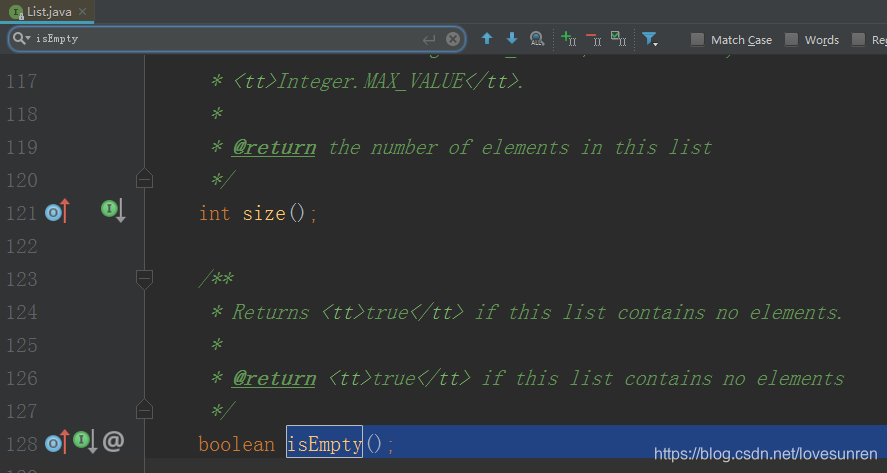Go to previous occurrence with the up arrow
The height and width of the screenshot is (473, 887).
[486, 38]
